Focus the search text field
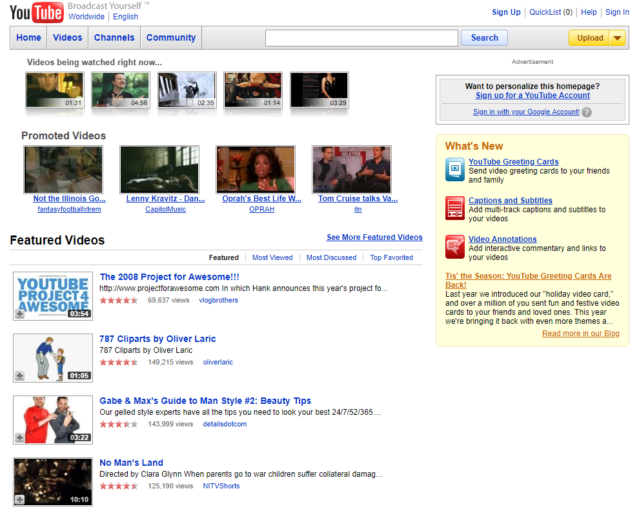 361,38
